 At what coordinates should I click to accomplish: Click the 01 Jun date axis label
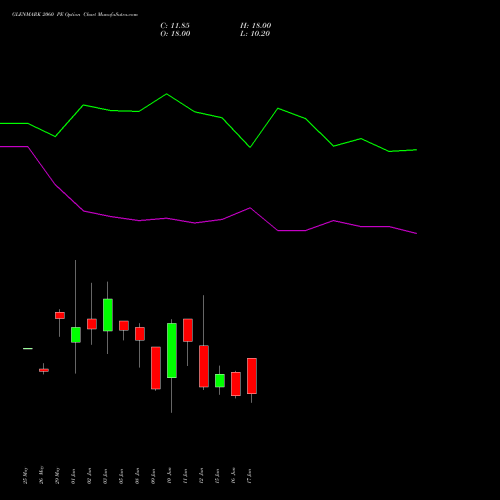(73, 476)
